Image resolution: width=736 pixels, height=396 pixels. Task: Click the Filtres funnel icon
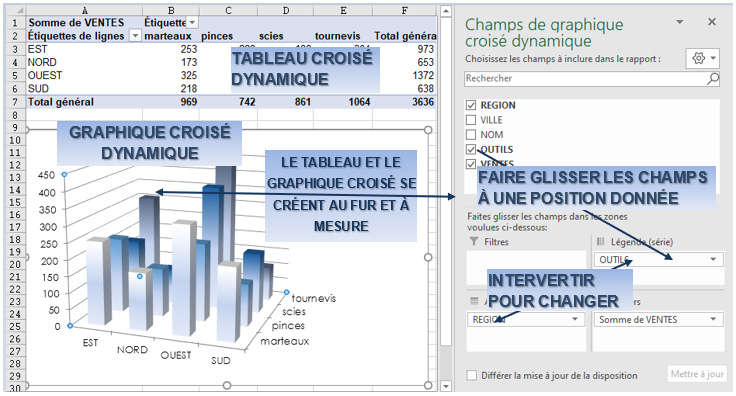click(474, 242)
